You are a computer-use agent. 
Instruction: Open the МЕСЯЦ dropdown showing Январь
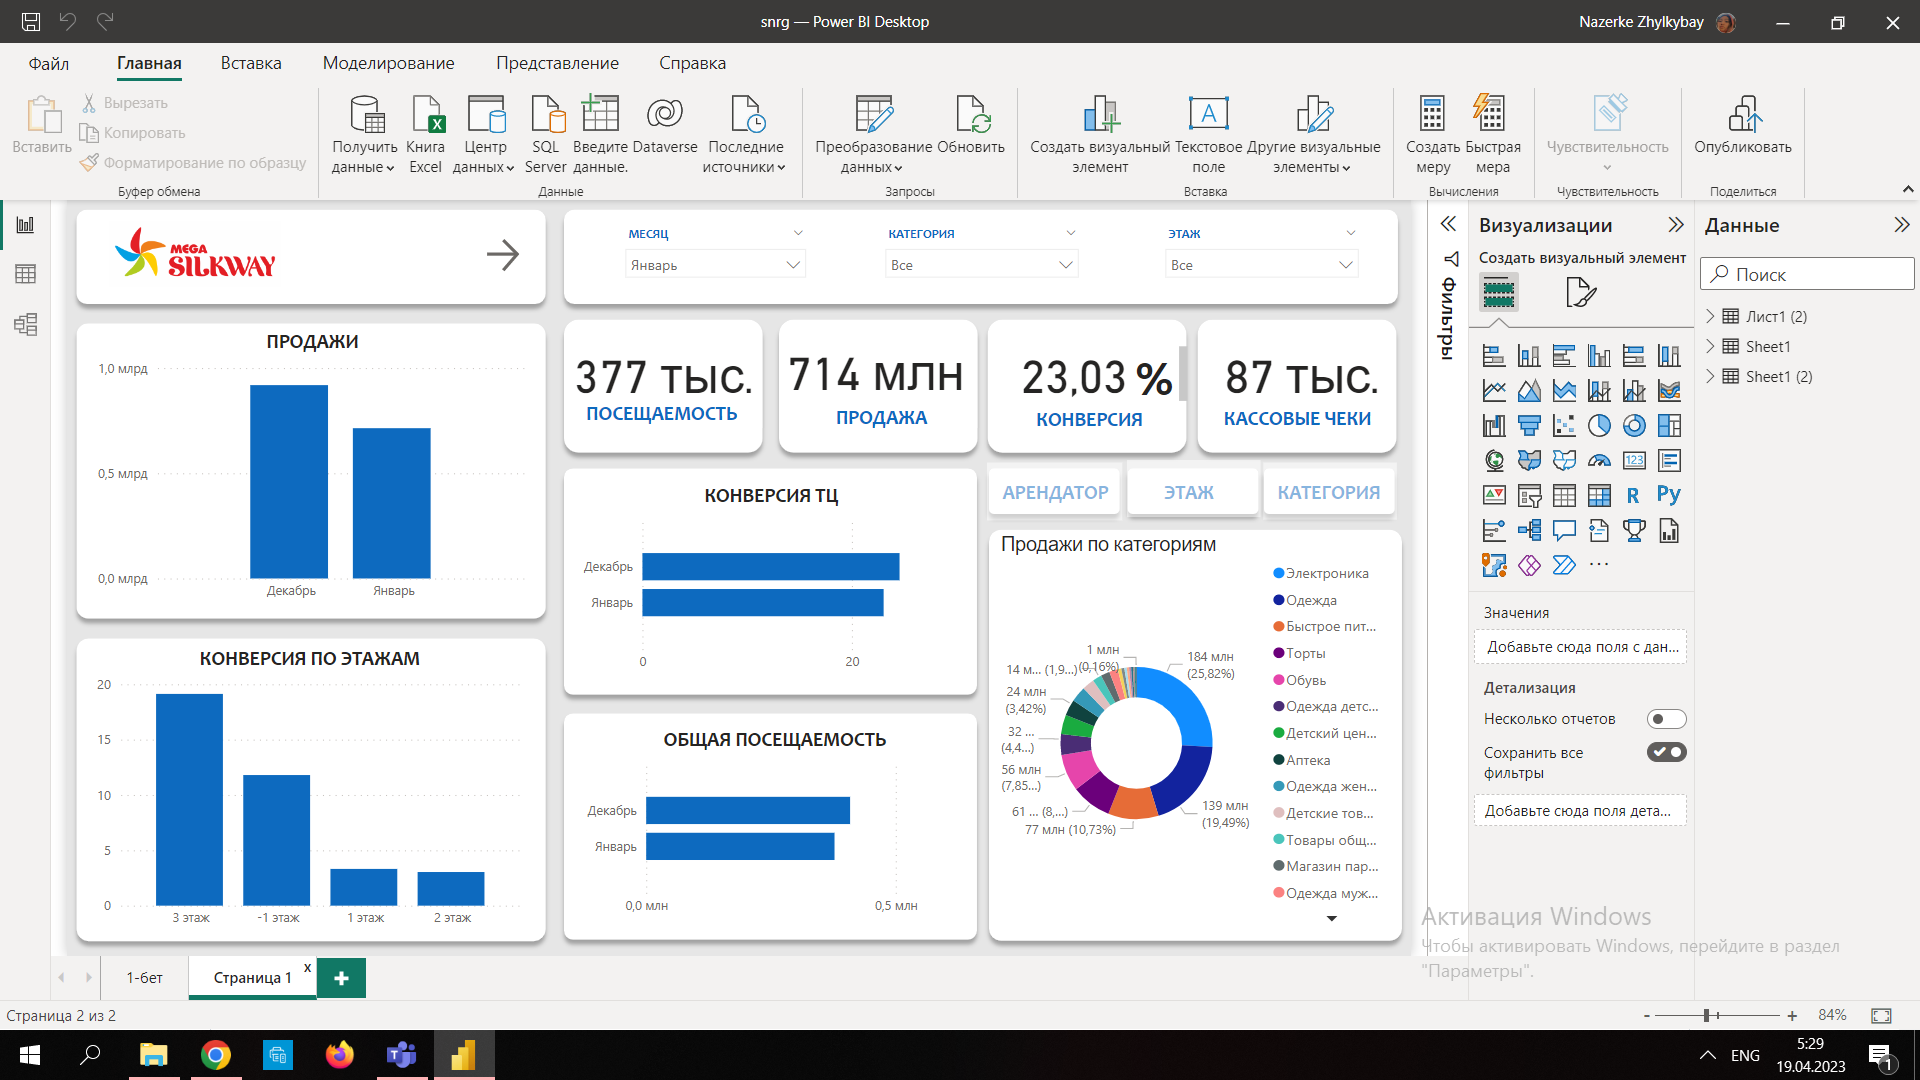(x=793, y=264)
